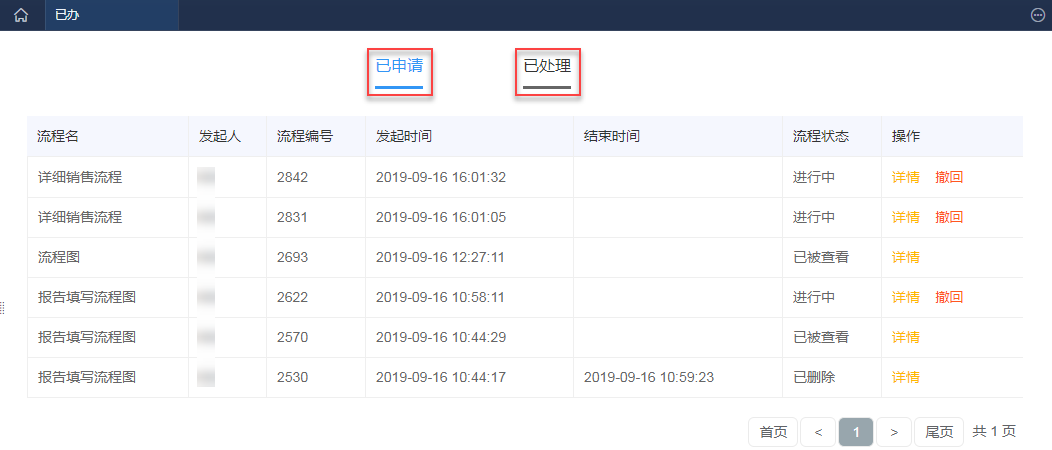Open 详情 for process 2570

coord(905,337)
